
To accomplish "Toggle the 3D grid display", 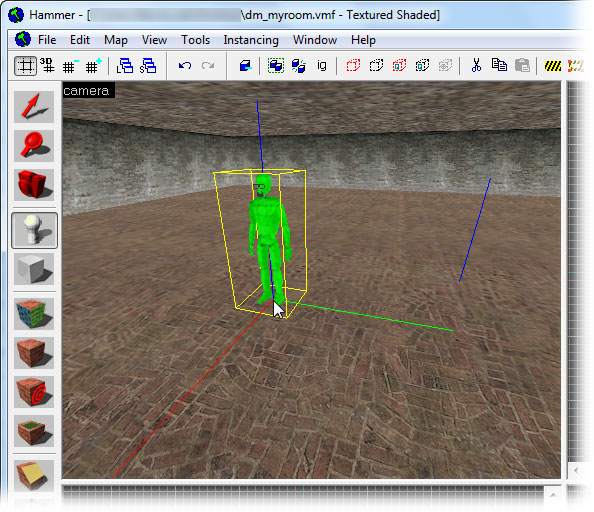I will [x=47, y=66].
